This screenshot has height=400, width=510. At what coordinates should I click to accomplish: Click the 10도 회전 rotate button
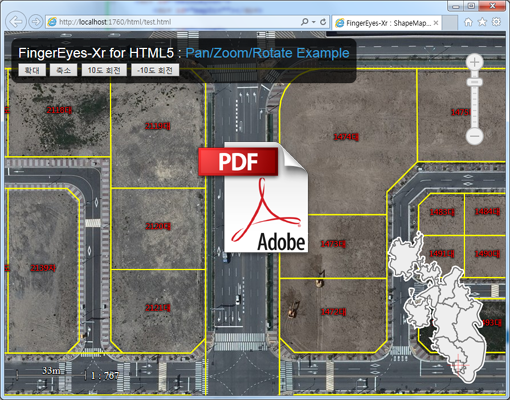104,70
